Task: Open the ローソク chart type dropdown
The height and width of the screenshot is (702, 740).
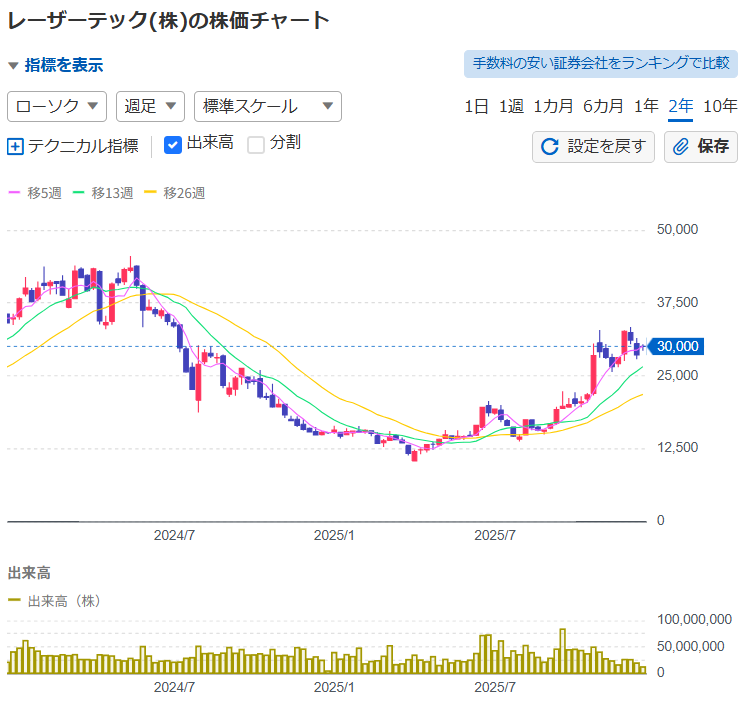Action: coord(57,106)
